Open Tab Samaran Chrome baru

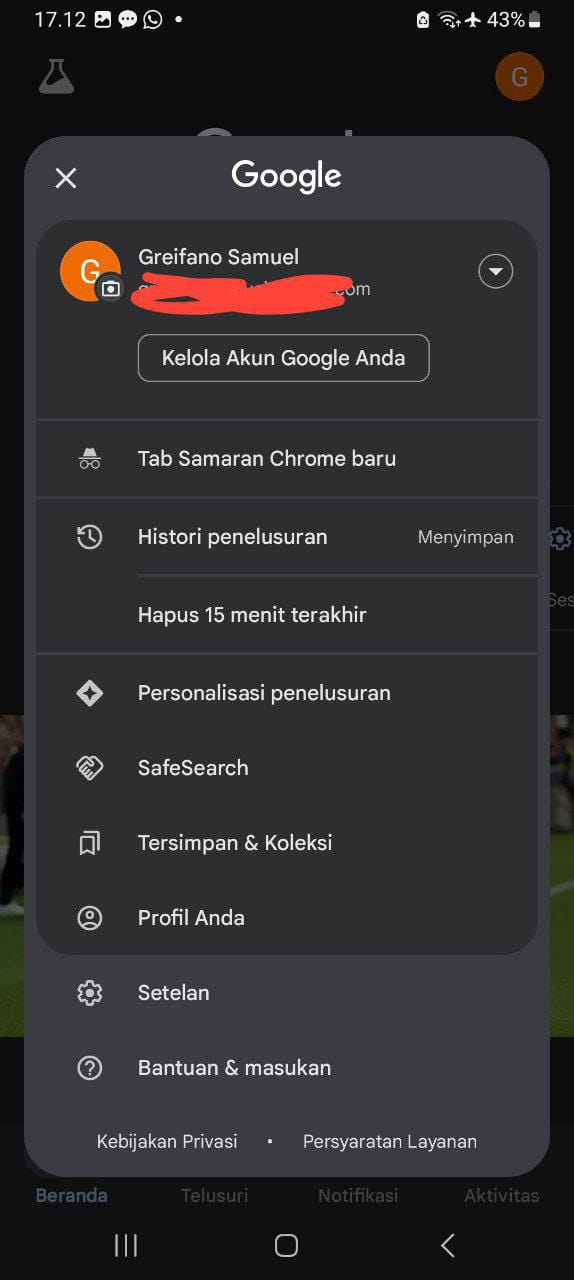coord(287,459)
